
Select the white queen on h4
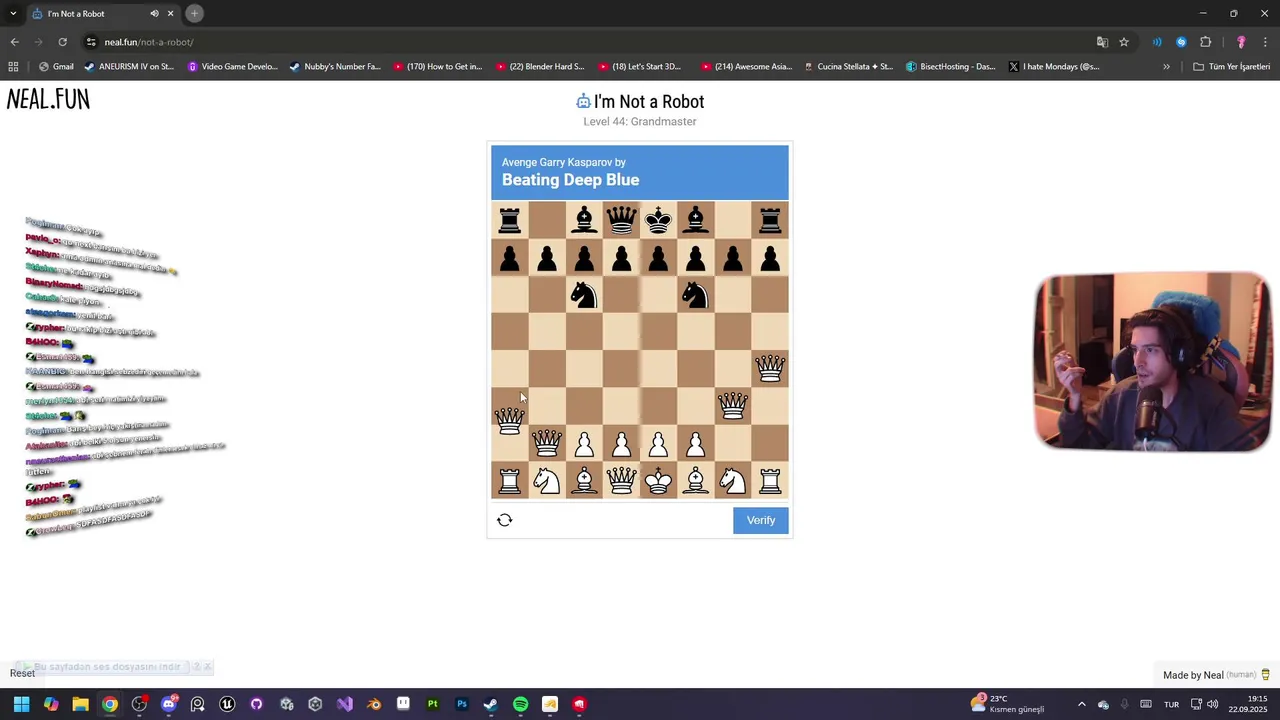click(x=770, y=369)
